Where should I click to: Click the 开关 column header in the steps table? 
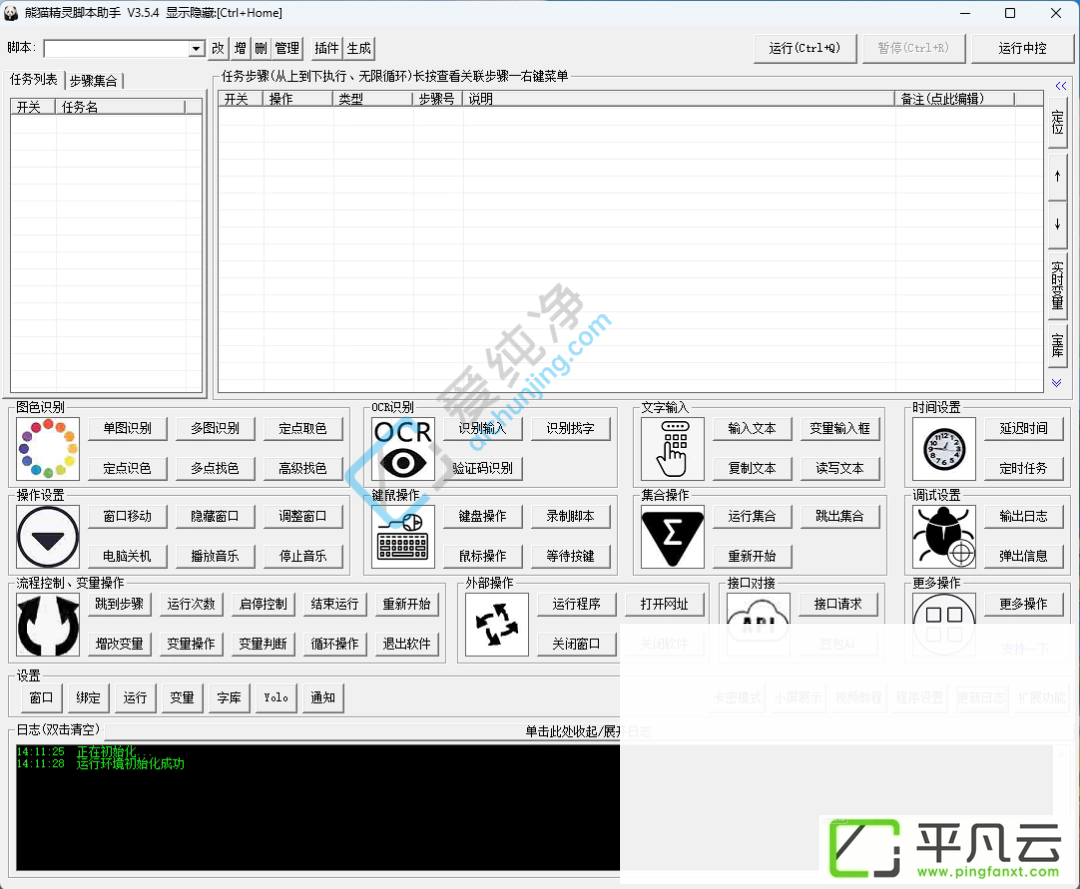pos(237,99)
